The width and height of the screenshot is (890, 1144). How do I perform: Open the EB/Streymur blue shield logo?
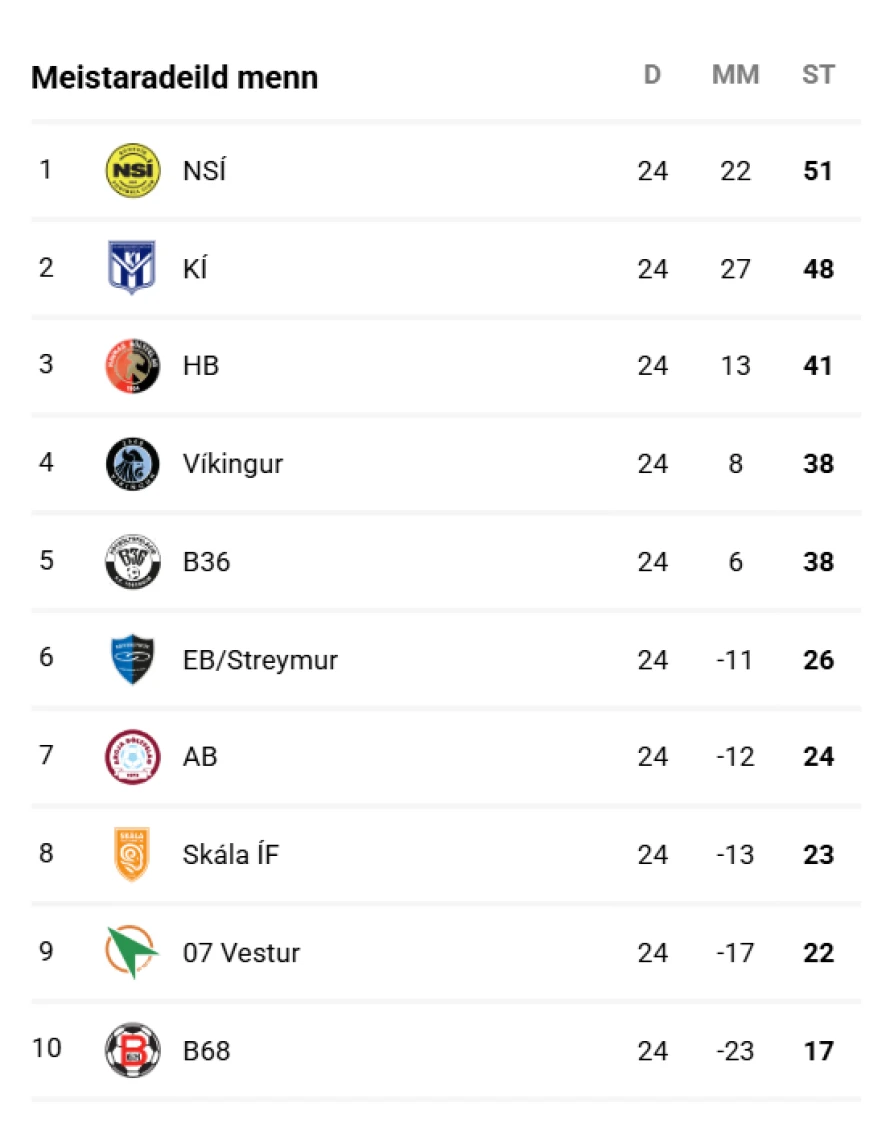click(x=132, y=659)
